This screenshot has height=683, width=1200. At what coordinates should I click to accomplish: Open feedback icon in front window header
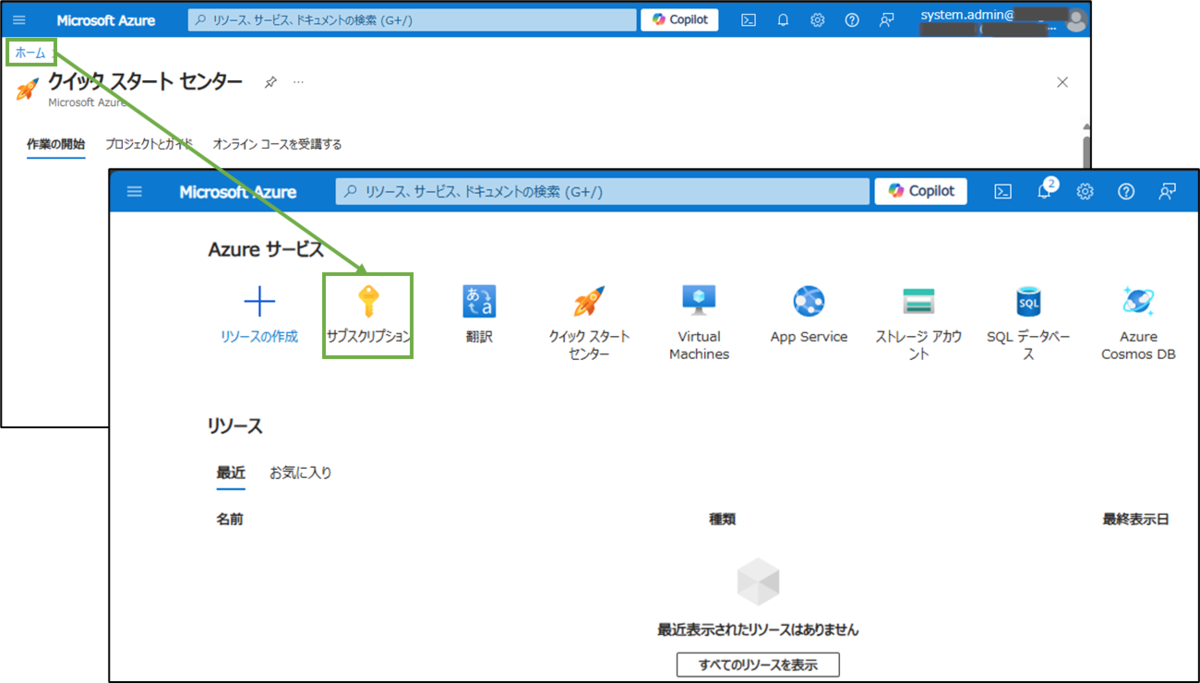tap(1167, 192)
